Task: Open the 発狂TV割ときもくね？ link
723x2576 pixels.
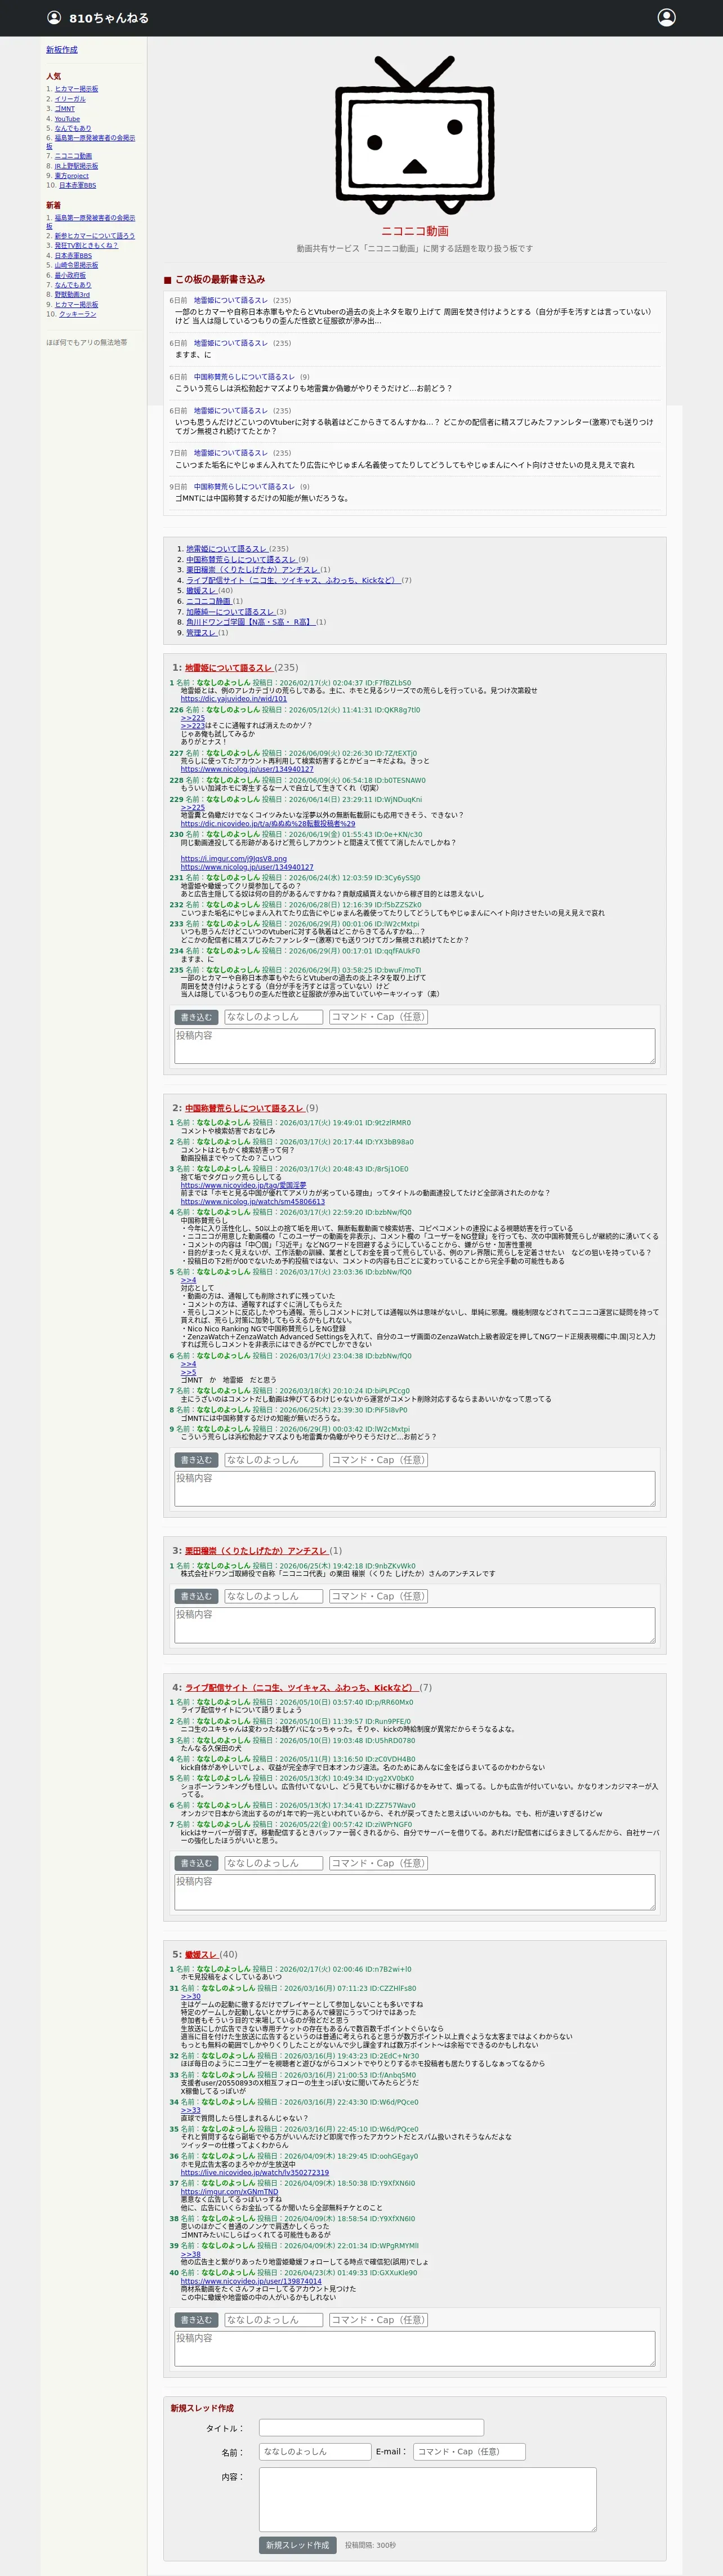Action: tap(86, 245)
